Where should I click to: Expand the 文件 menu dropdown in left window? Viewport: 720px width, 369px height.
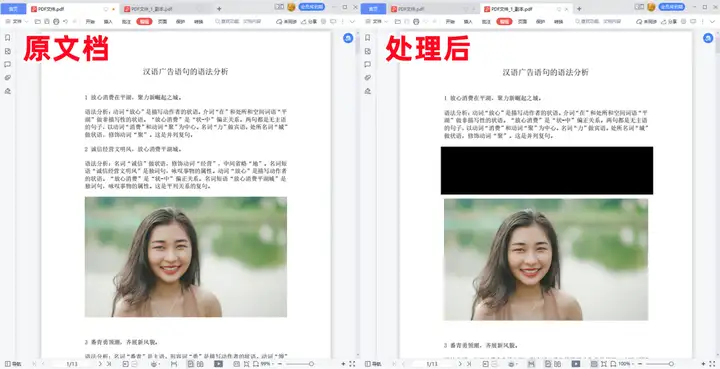pyautogui.click(x=17, y=22)
